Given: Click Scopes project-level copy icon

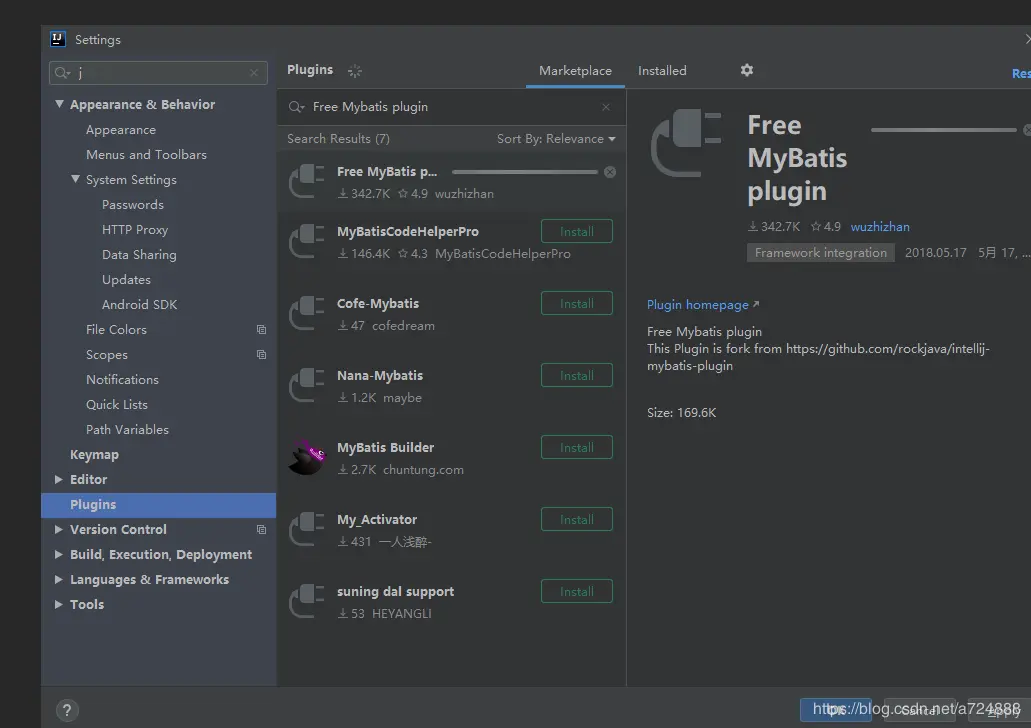Looking at the screenshot, I should [261, 354].
